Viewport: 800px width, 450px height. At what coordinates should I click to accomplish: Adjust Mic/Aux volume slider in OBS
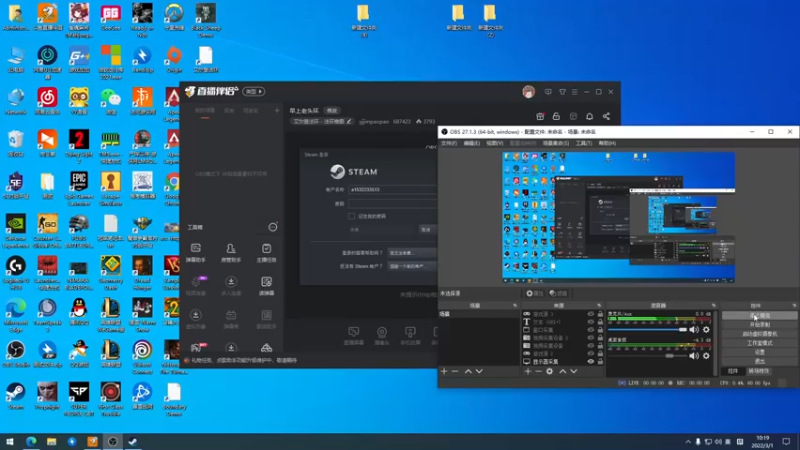(647, 330)
